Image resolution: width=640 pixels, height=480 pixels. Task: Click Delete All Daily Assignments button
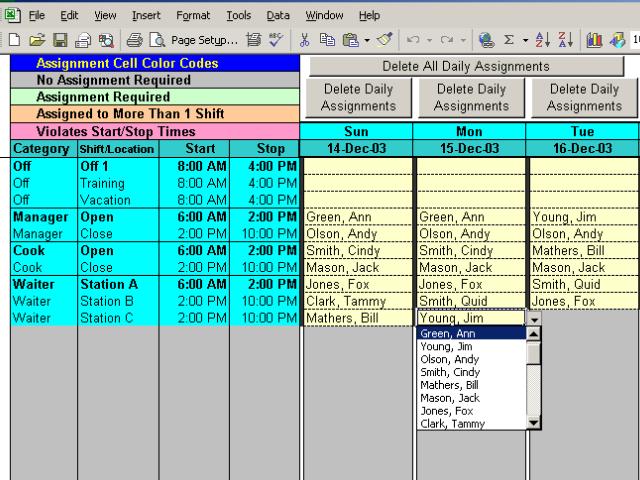click(466, 66)
